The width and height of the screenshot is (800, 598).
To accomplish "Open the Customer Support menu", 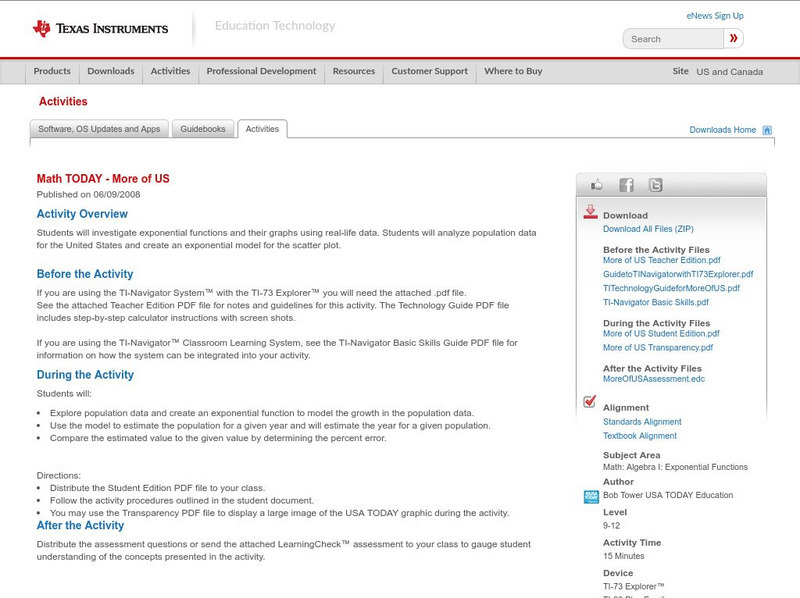I will click(x=430, y=71).
